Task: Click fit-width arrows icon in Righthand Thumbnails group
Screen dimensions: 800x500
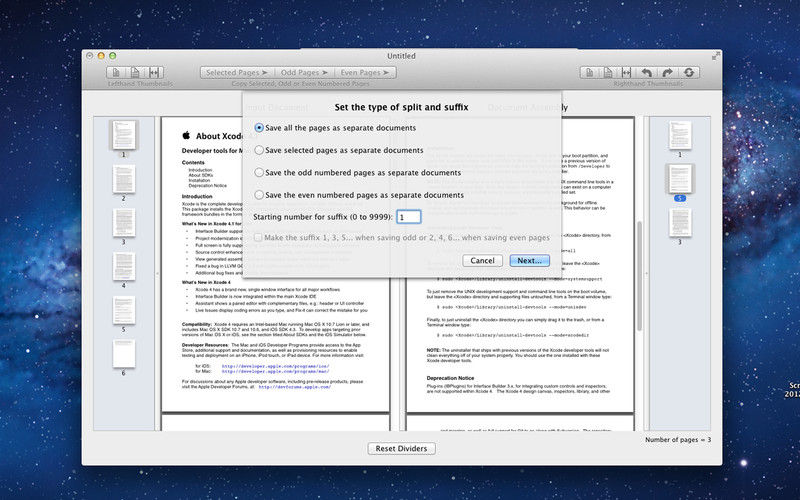Action: (x=627, y=72)
